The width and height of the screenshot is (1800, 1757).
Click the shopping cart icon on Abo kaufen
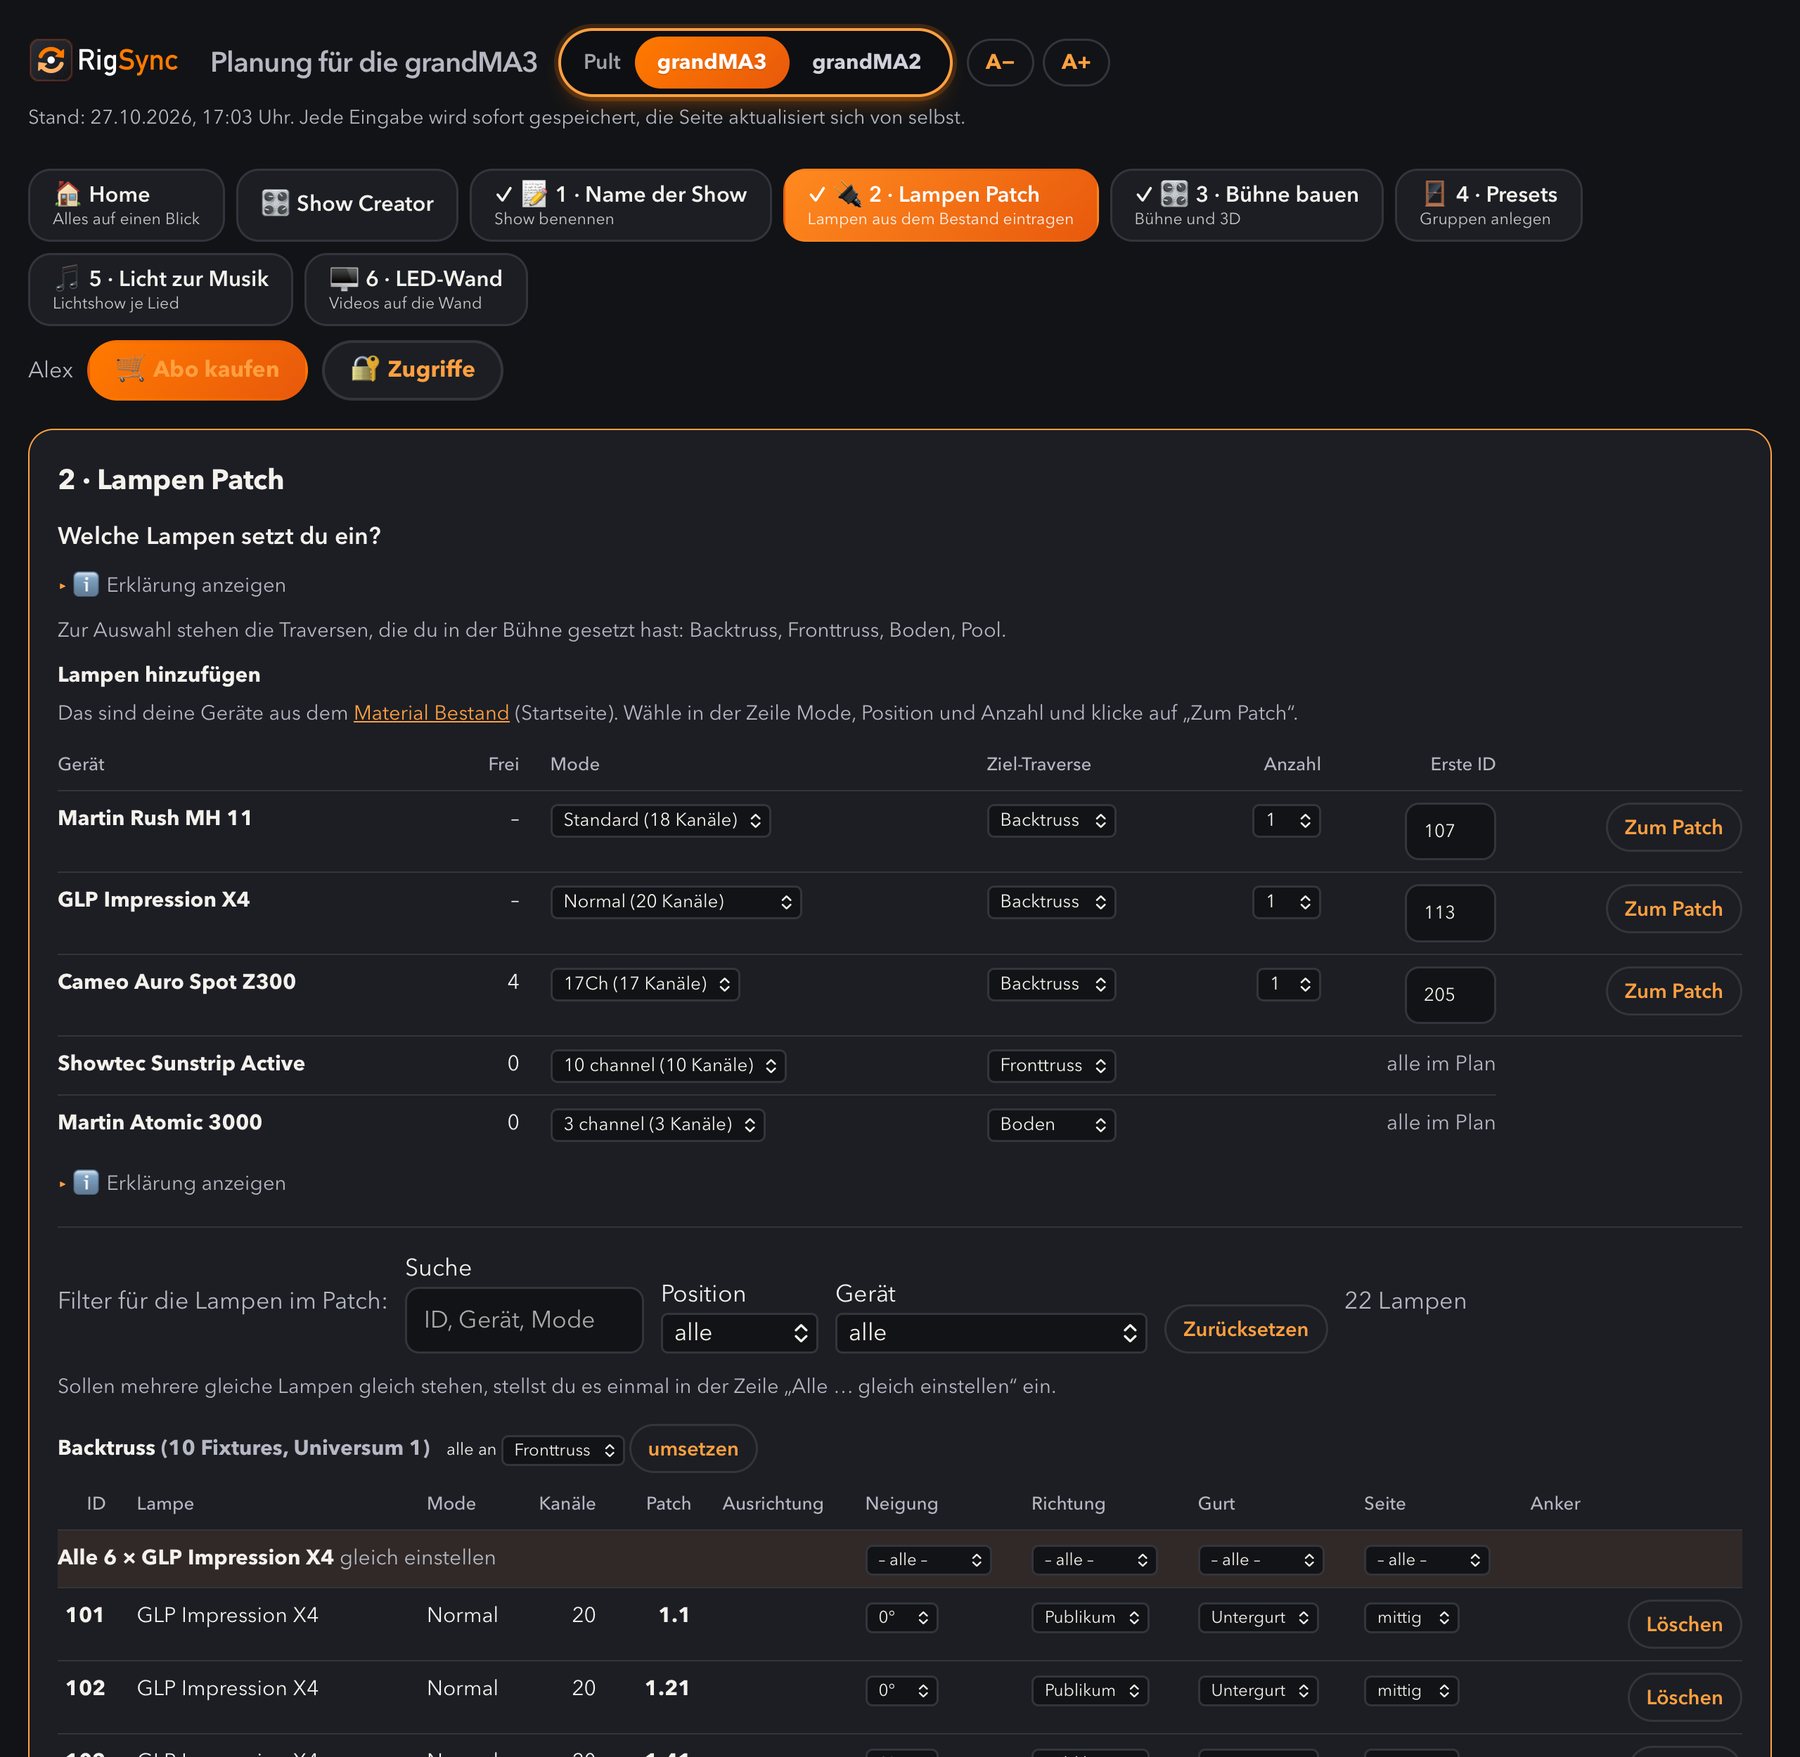[130, 369]
